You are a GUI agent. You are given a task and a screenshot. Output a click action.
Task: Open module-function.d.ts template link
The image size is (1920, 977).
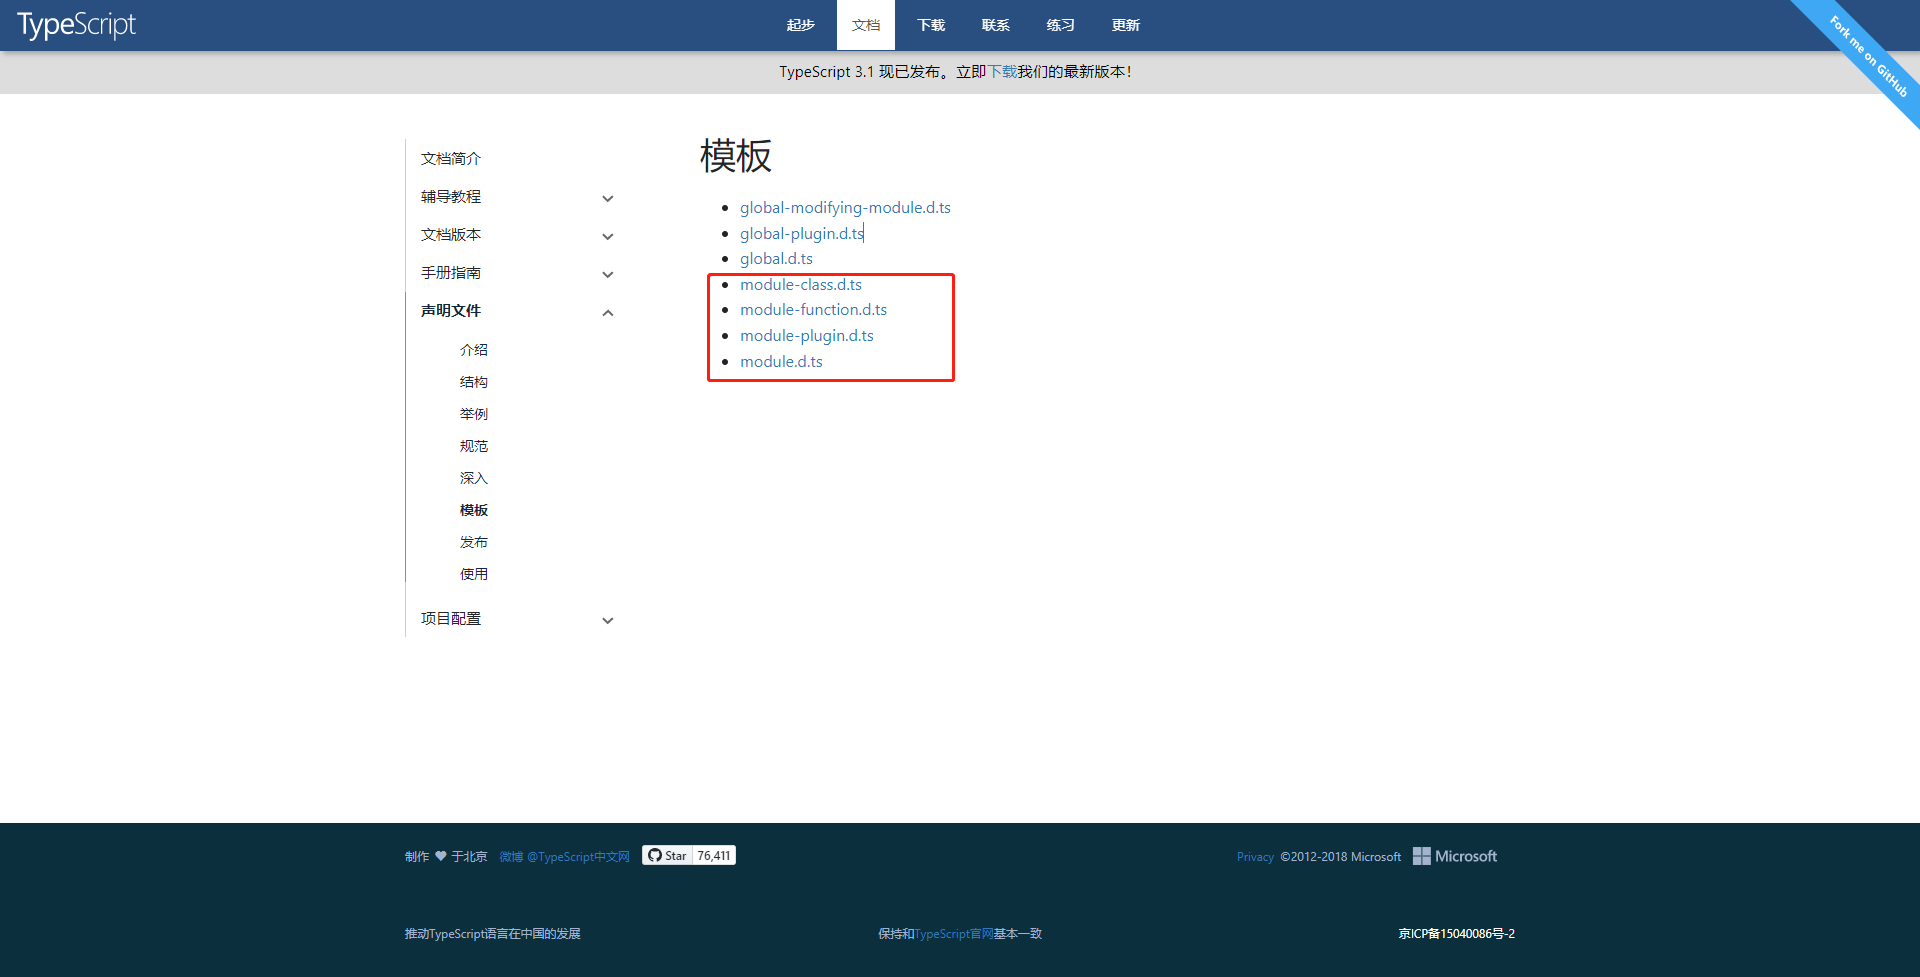pyautogui.click(x=813, y=310)
